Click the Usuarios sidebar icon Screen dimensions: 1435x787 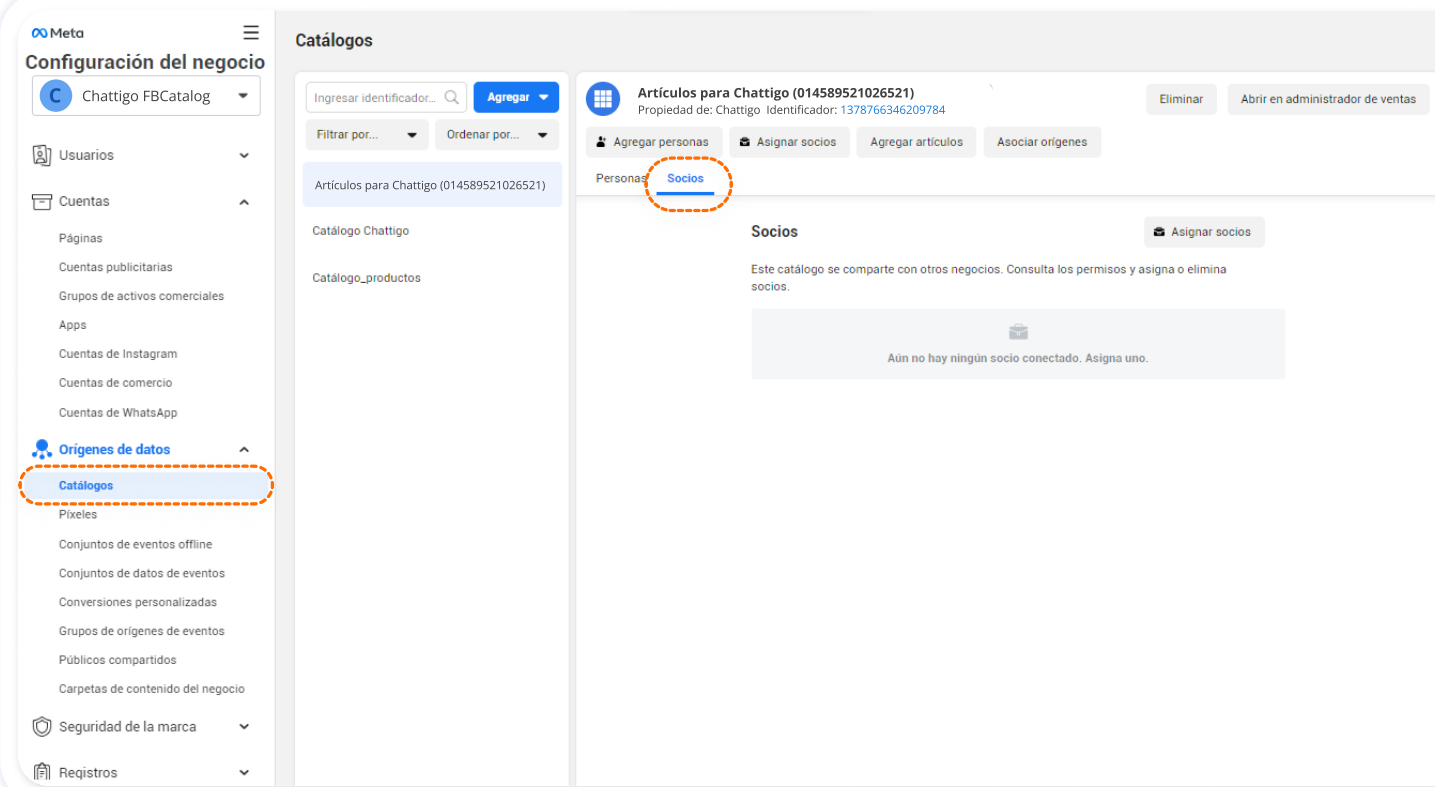[x=41, y=155]
